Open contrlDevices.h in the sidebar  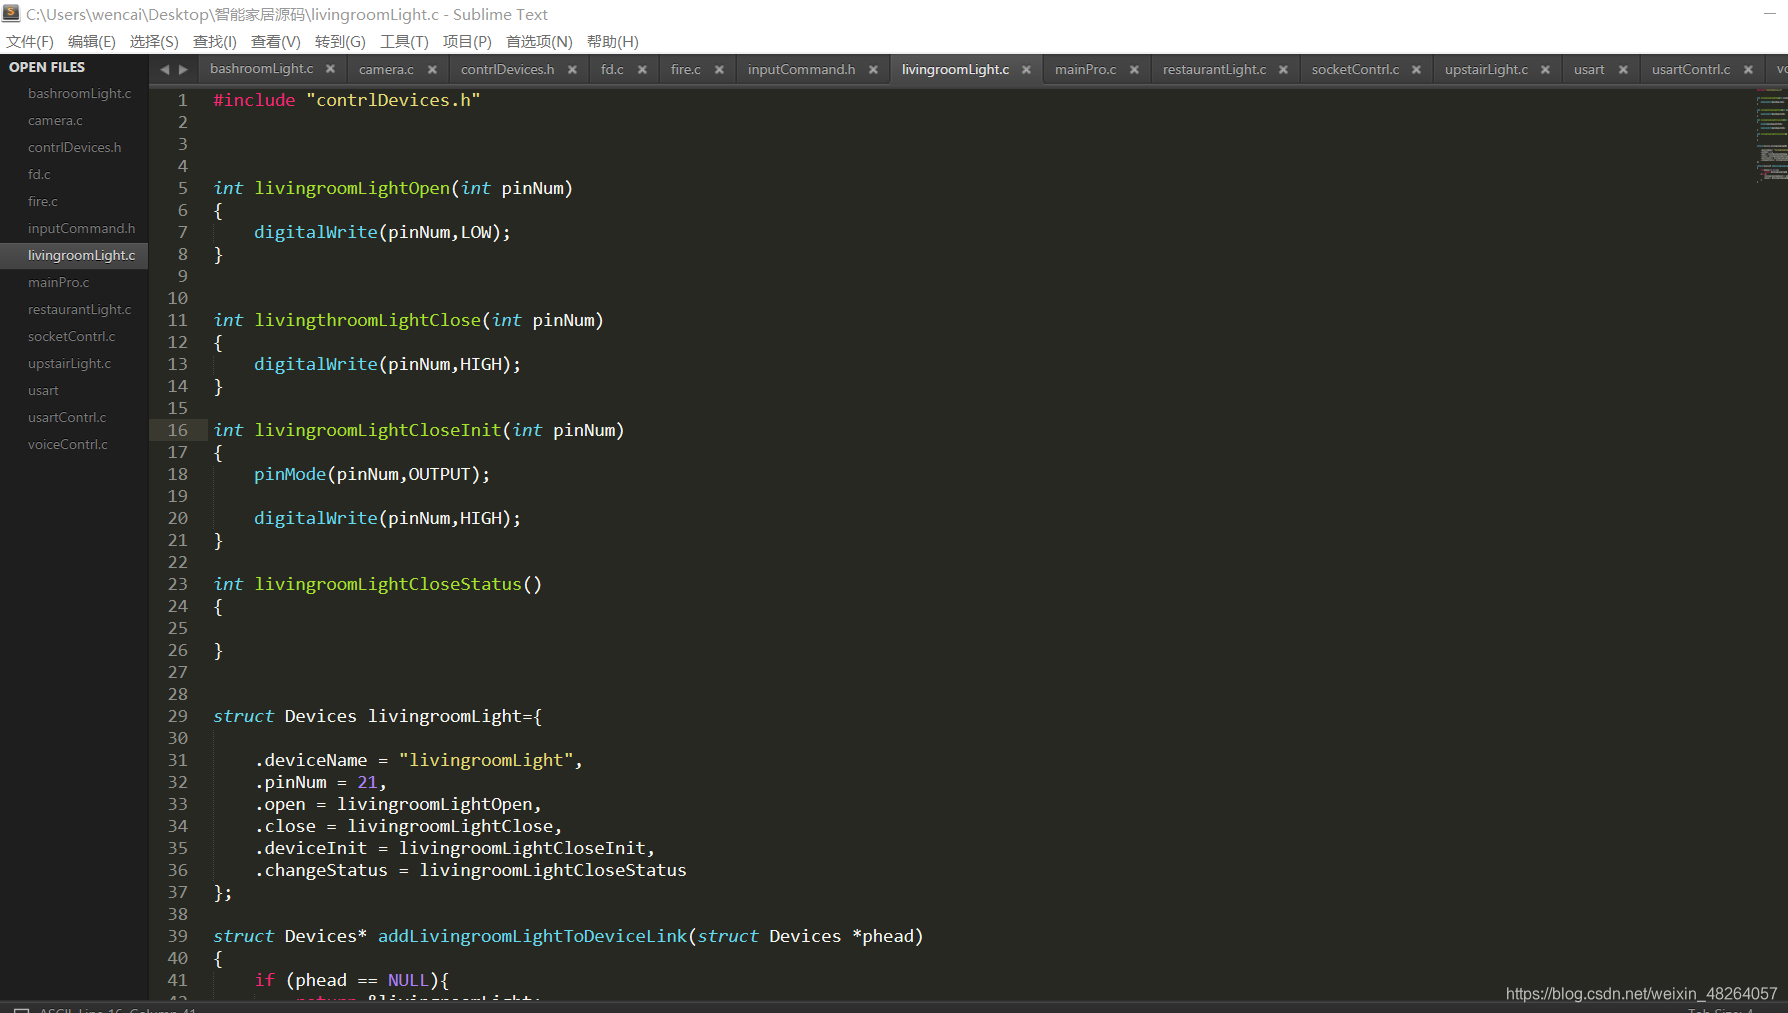(74, 147)
